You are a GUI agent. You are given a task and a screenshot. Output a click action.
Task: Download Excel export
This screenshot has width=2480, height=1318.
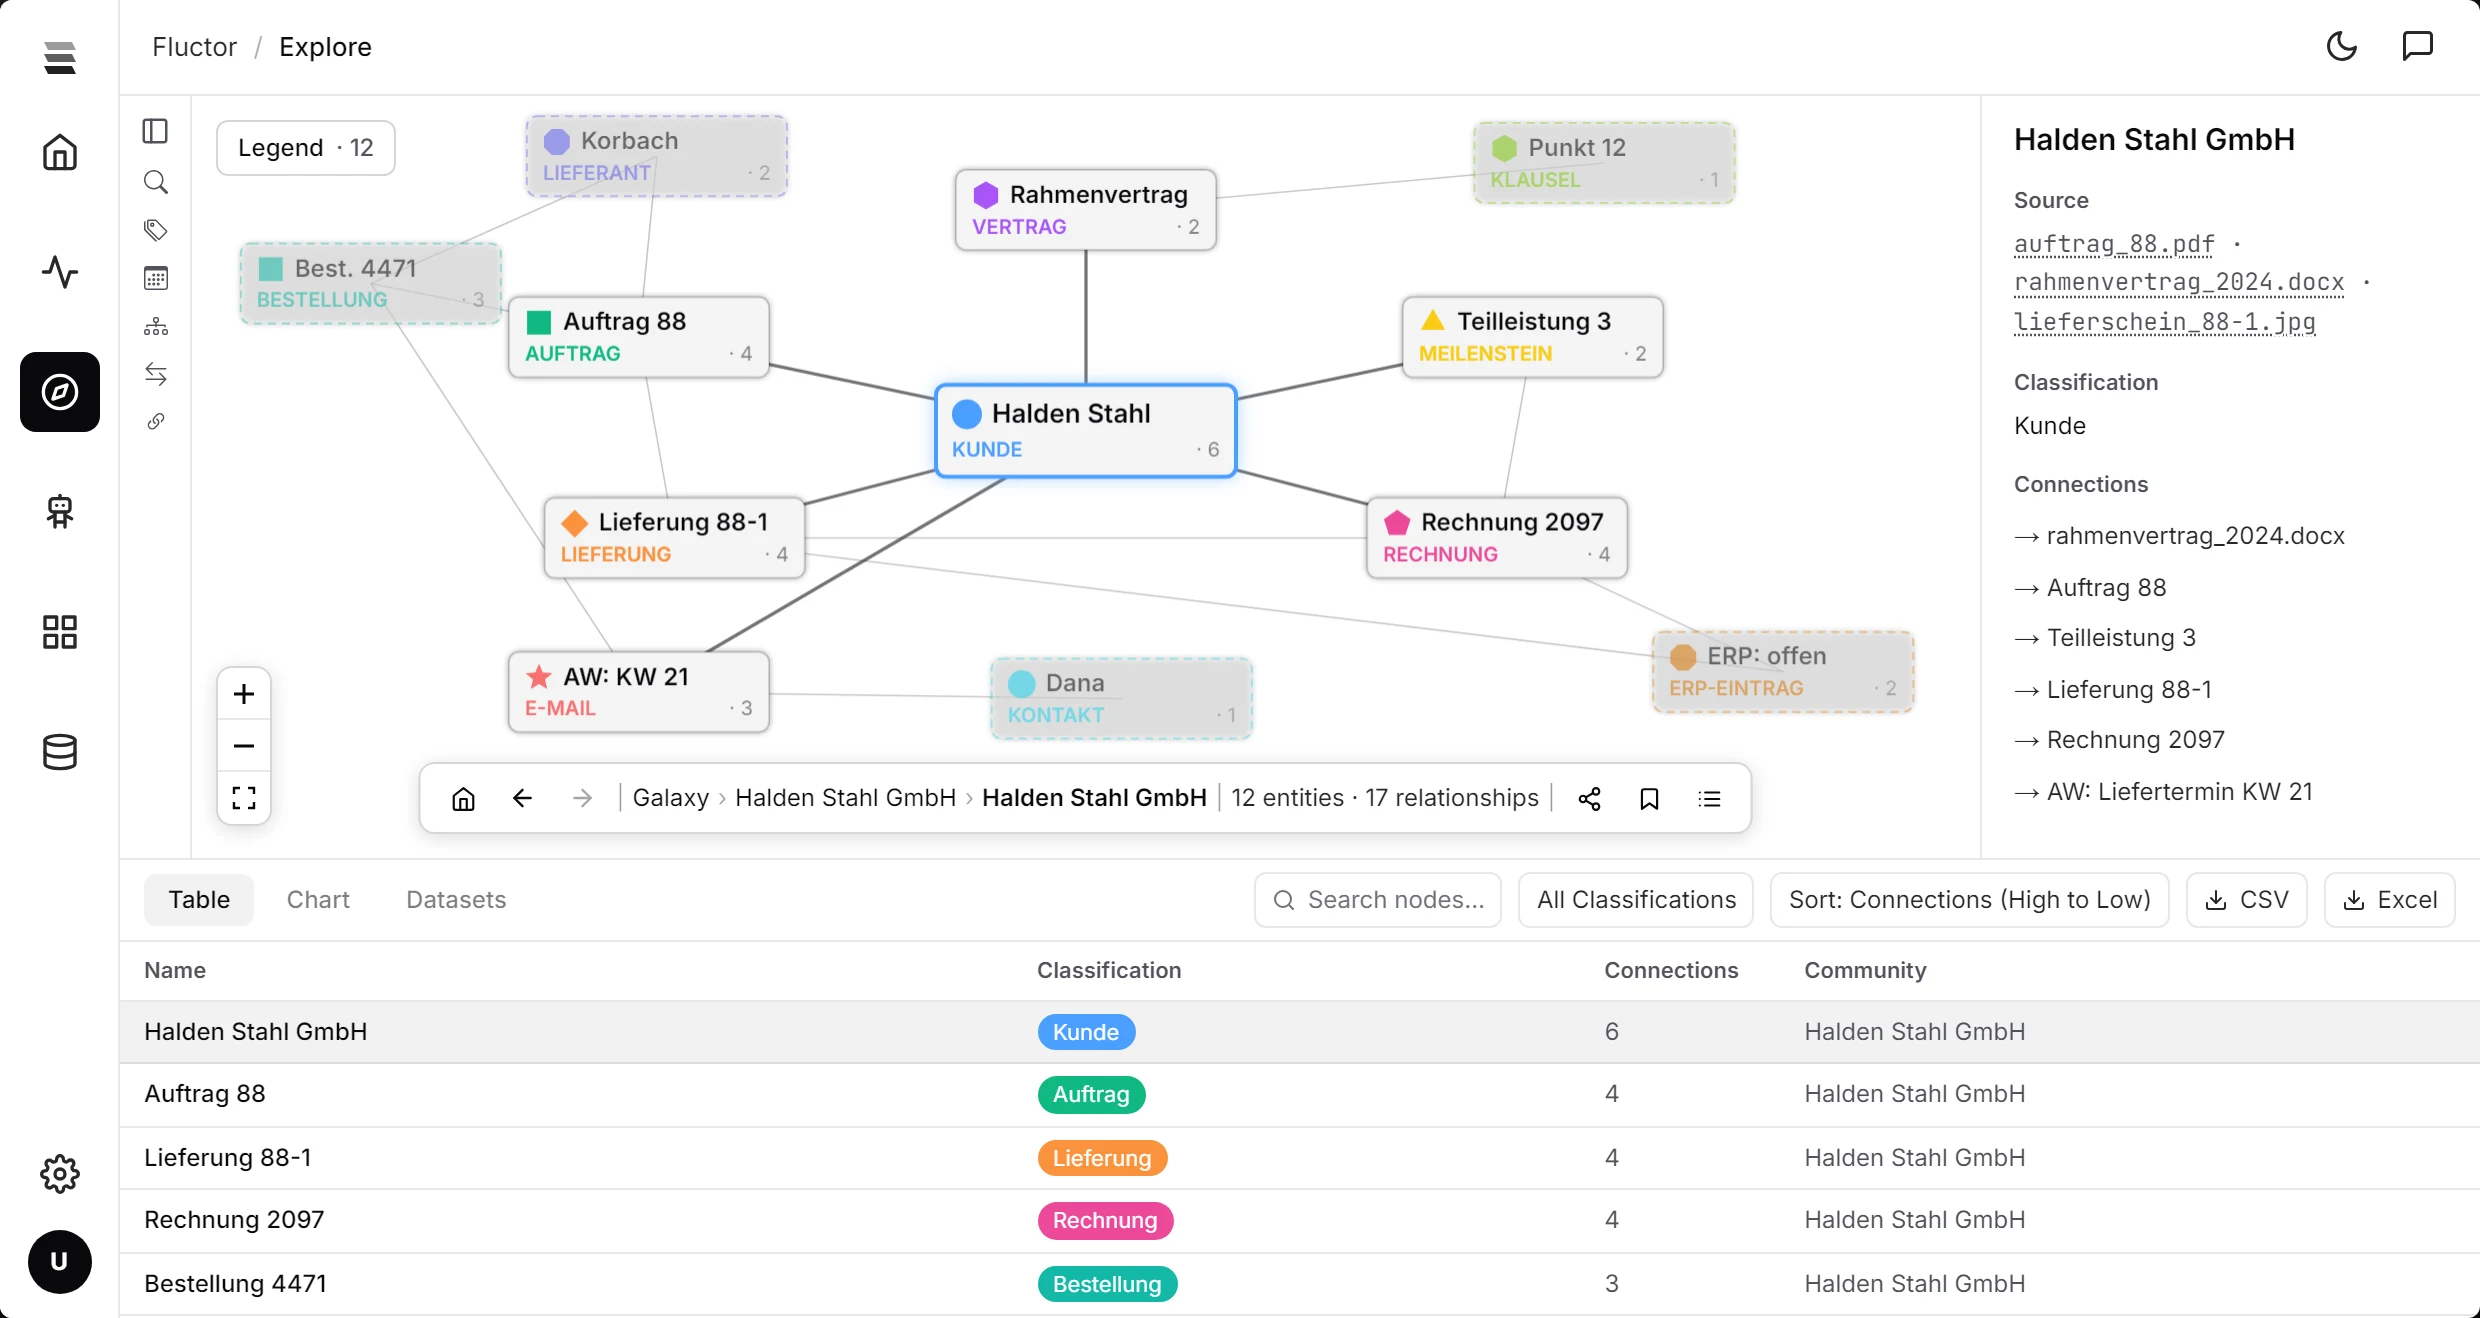click(x=2390, y=900)
